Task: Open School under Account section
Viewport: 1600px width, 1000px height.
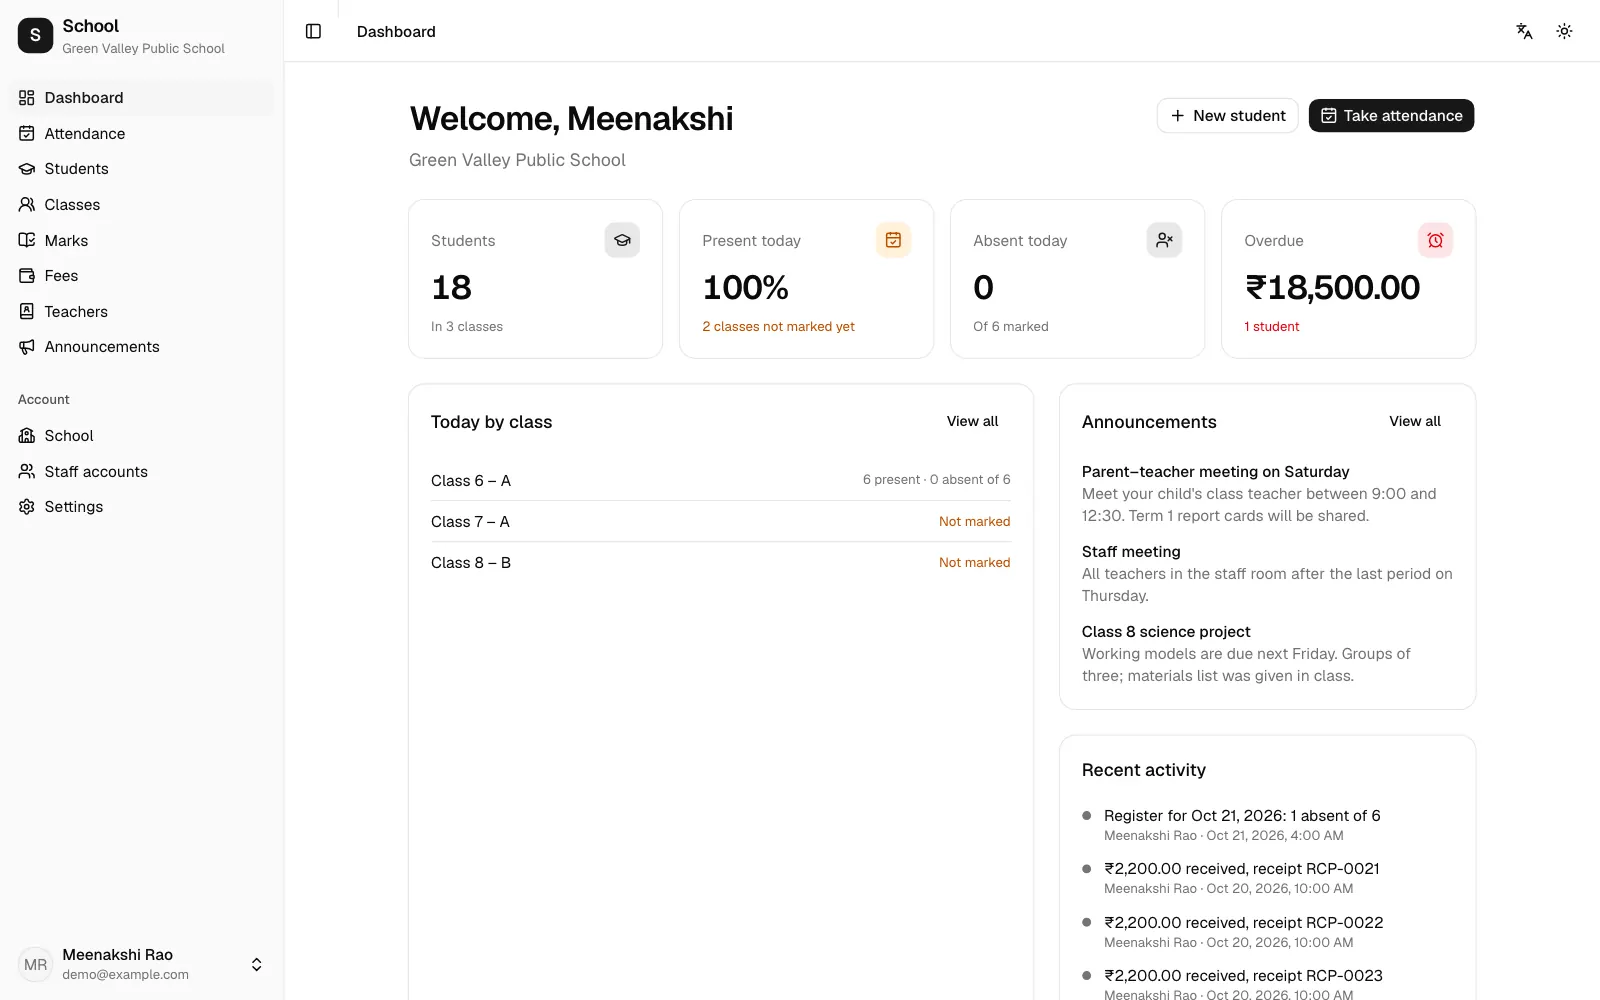Action: [142, 436]
